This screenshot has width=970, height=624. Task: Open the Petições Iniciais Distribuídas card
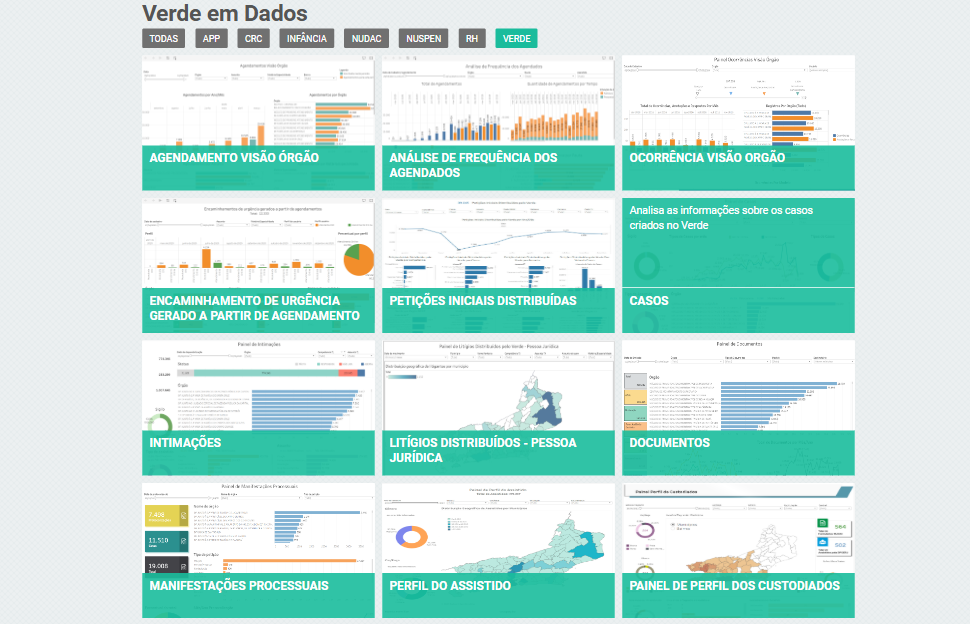click(x=498, y=265)
